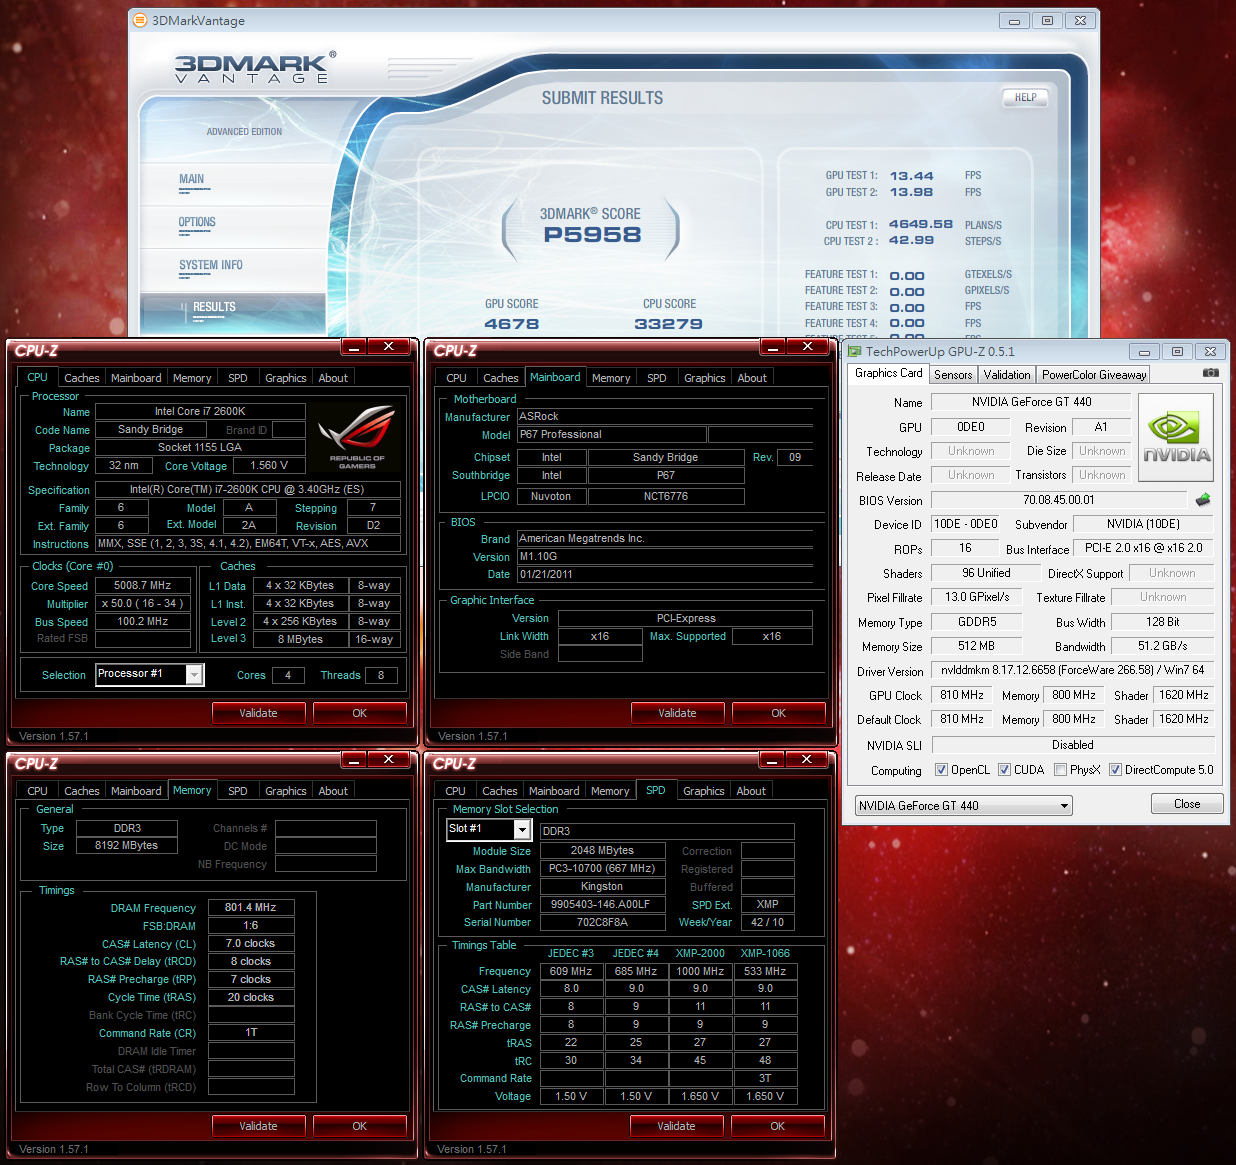Click the NVIDIA logo in GPU-Z
This screenshot has width=1236, height=1165.
[x=1176, y=438]
